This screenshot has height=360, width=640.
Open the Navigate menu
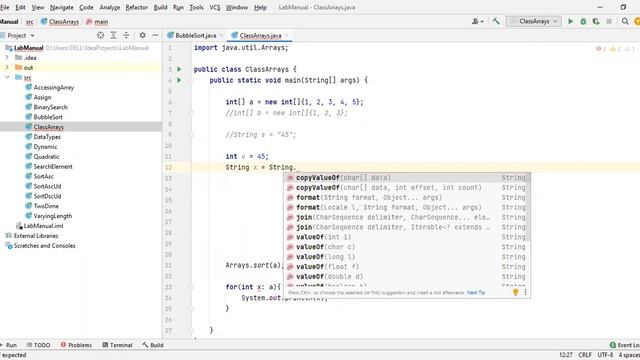point(61,7)
